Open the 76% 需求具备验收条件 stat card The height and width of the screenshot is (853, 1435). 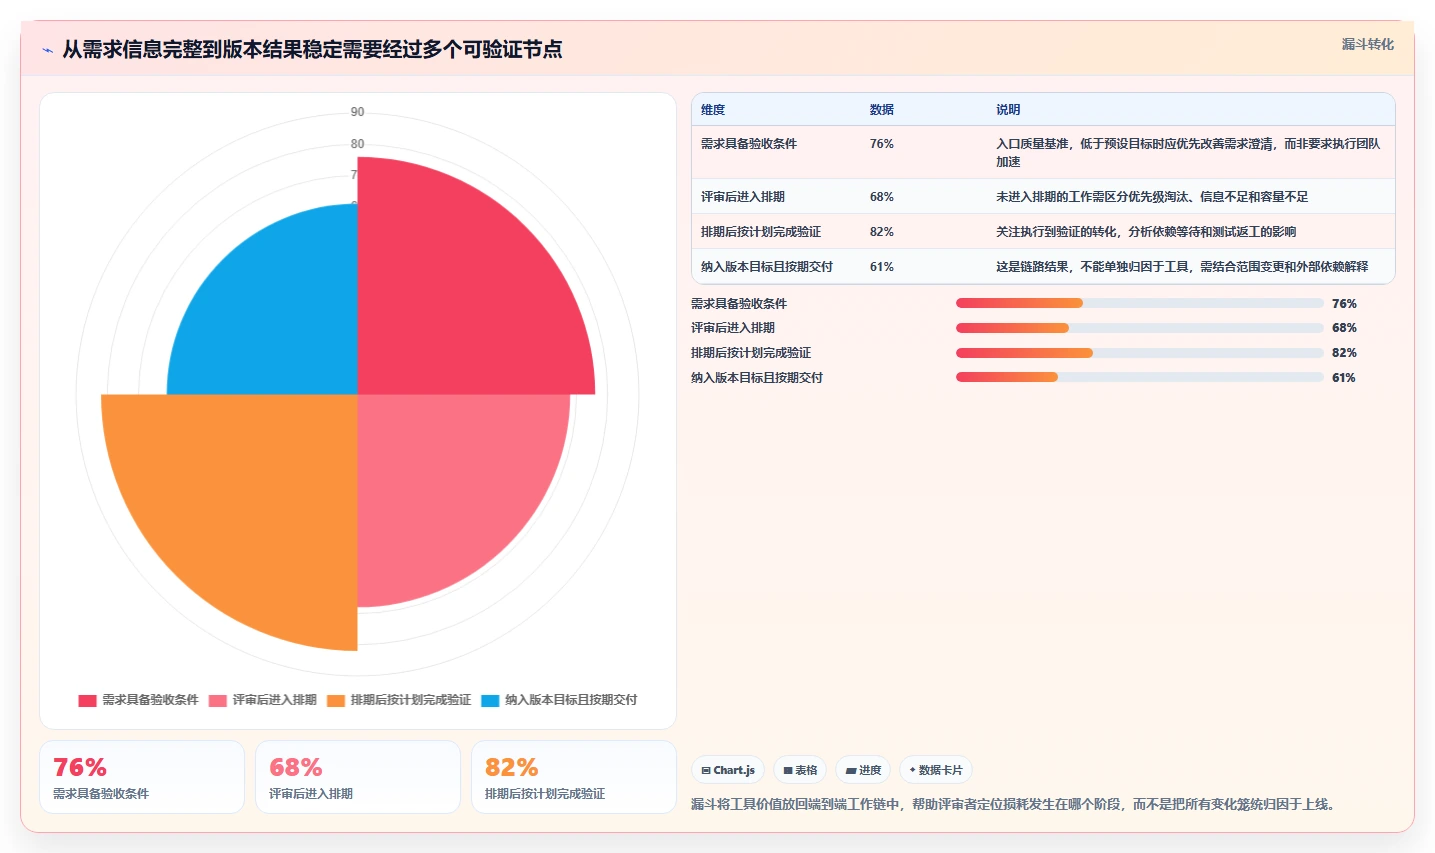click(142, 777)
